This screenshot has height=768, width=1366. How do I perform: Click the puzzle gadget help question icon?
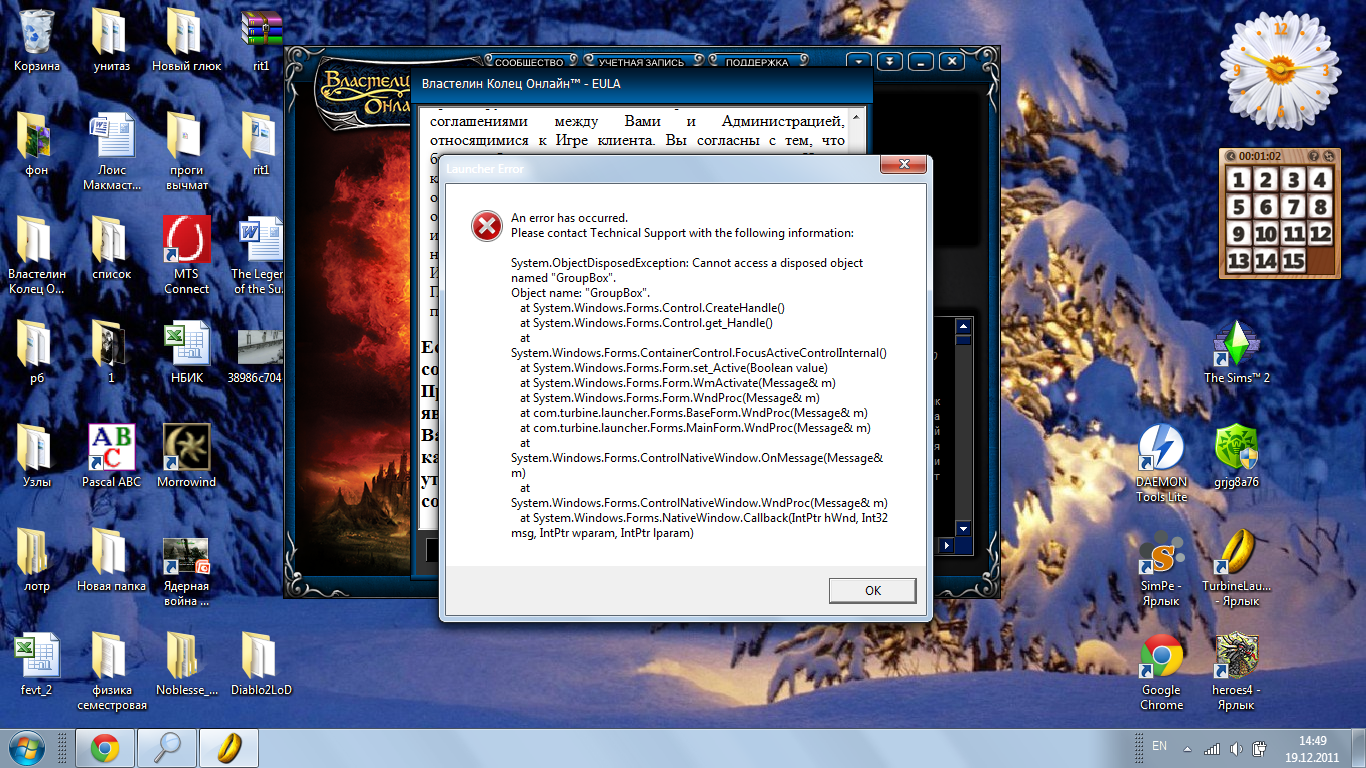point(1312,156)
